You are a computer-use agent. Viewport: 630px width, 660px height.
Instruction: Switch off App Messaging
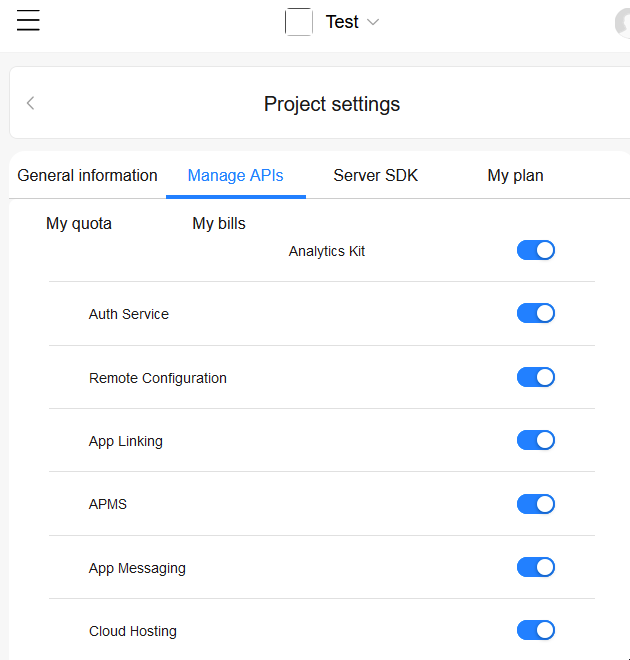pyautogui.click(x=536, y=567)
